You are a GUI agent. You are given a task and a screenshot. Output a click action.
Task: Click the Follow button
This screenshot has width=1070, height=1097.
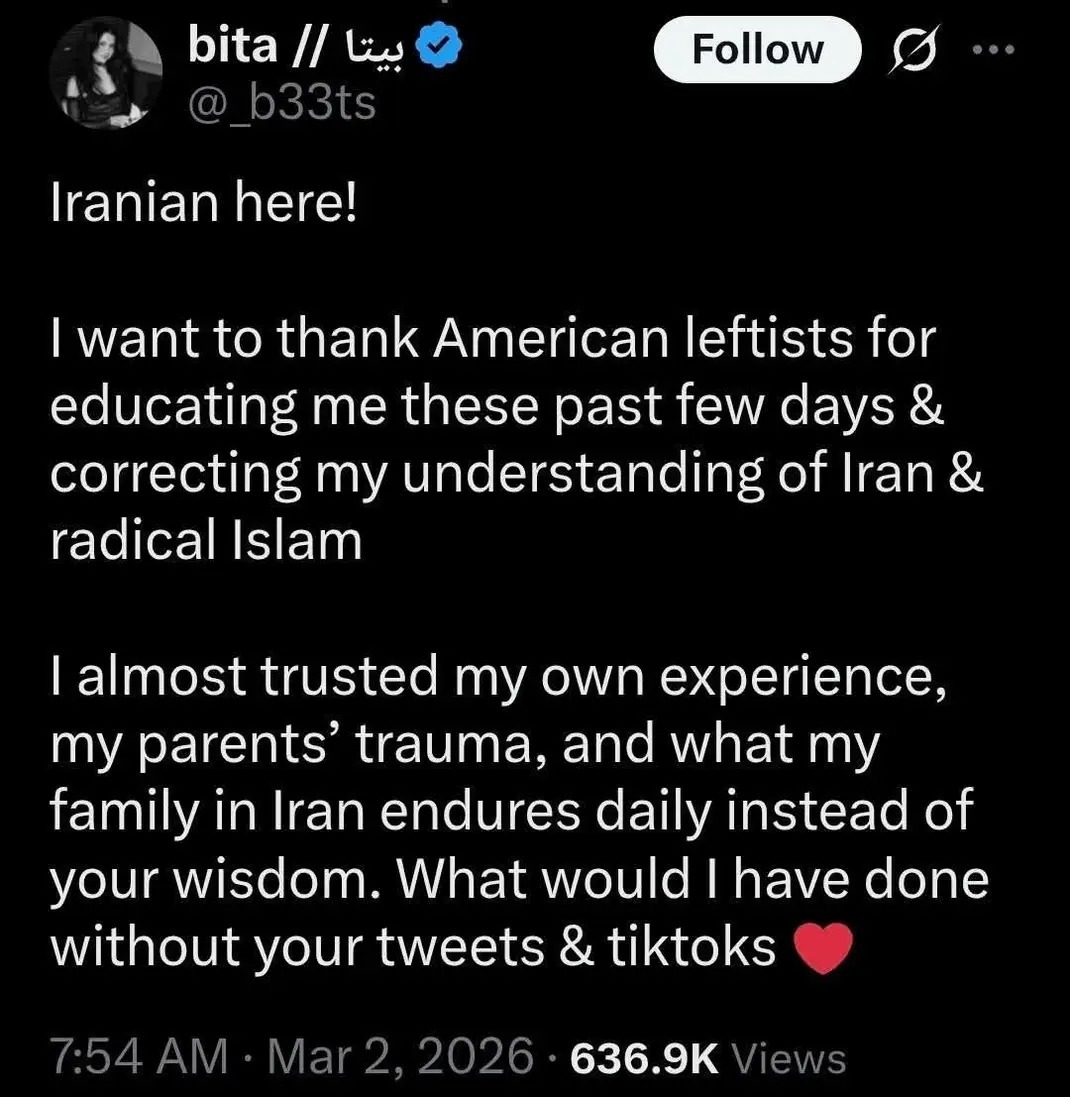[757, 50]
